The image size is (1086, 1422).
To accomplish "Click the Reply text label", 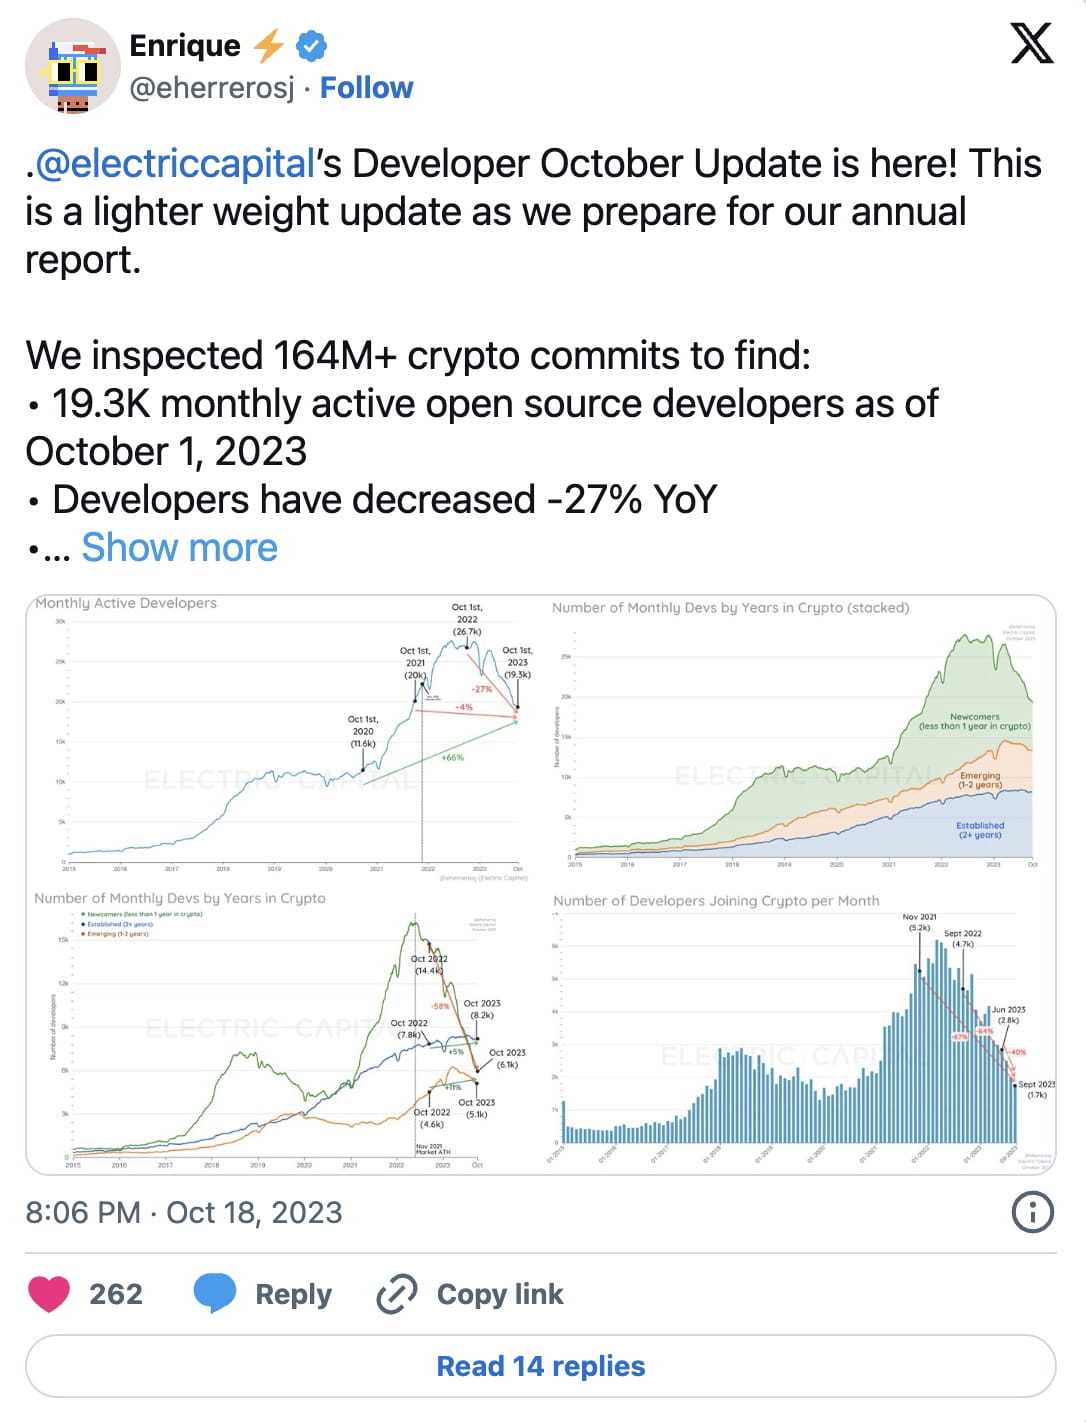I will click(291, 1293).
